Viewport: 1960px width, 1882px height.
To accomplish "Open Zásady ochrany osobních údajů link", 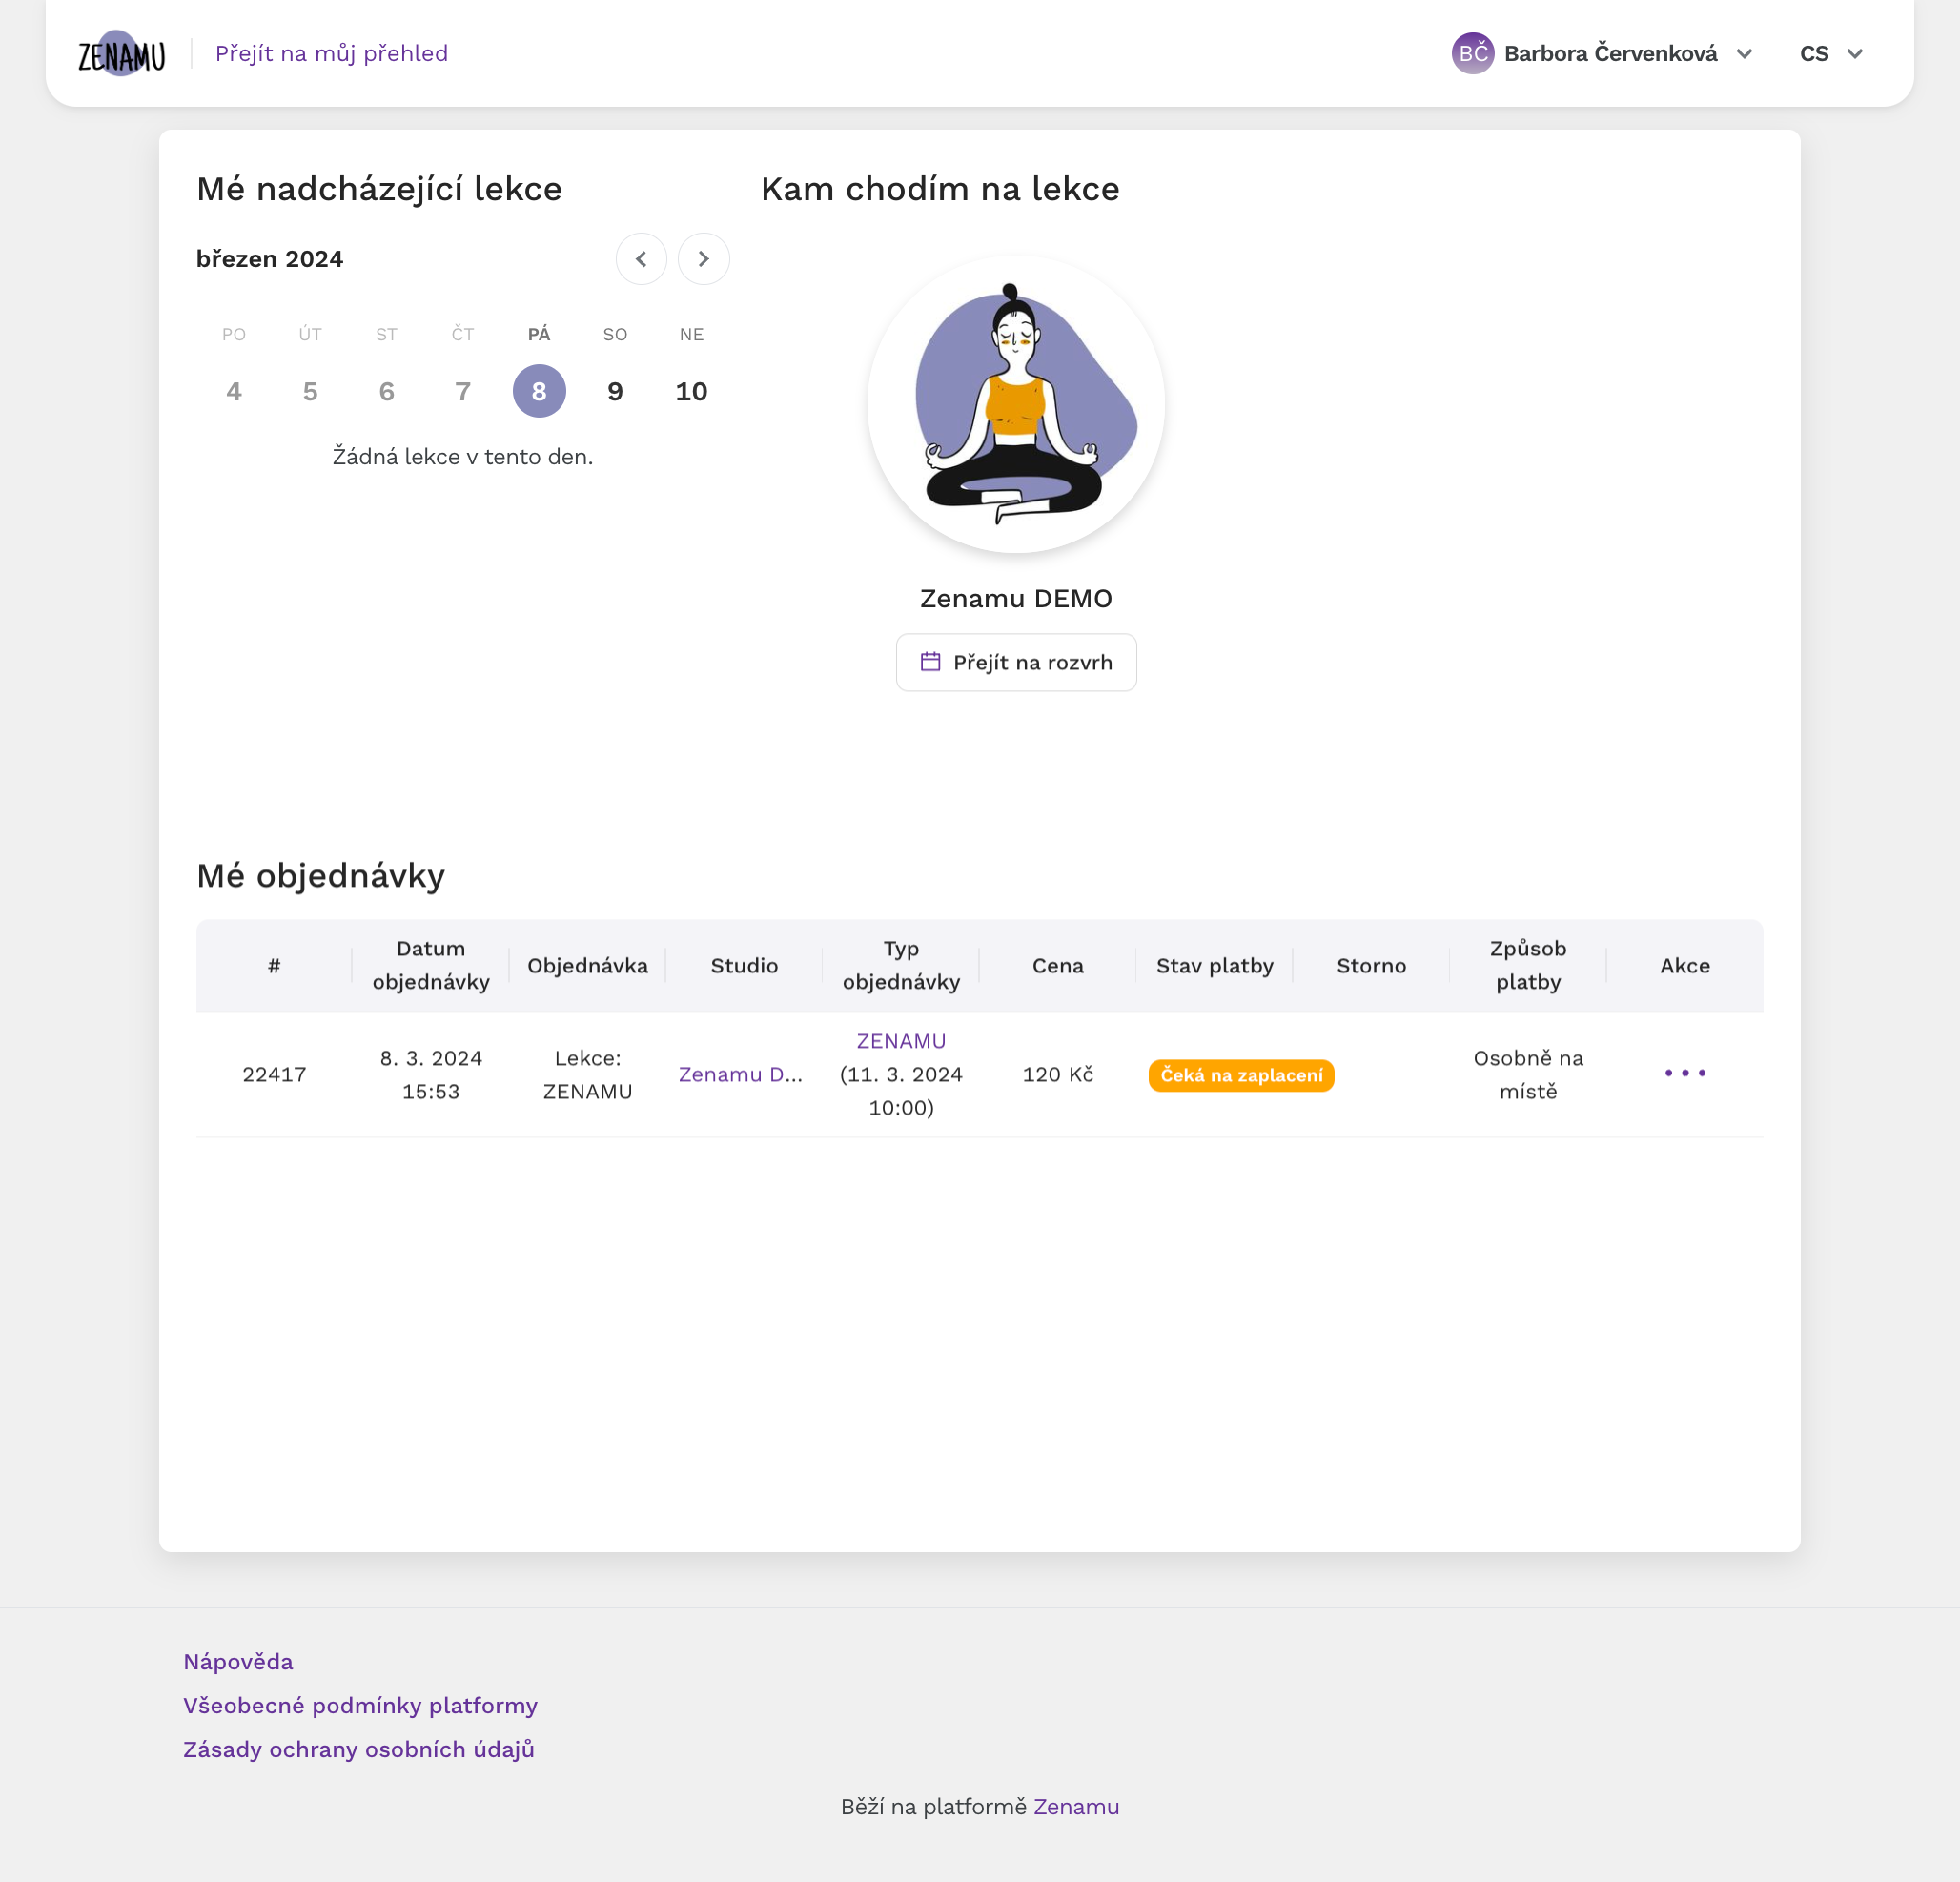I will click(358, 1749).
